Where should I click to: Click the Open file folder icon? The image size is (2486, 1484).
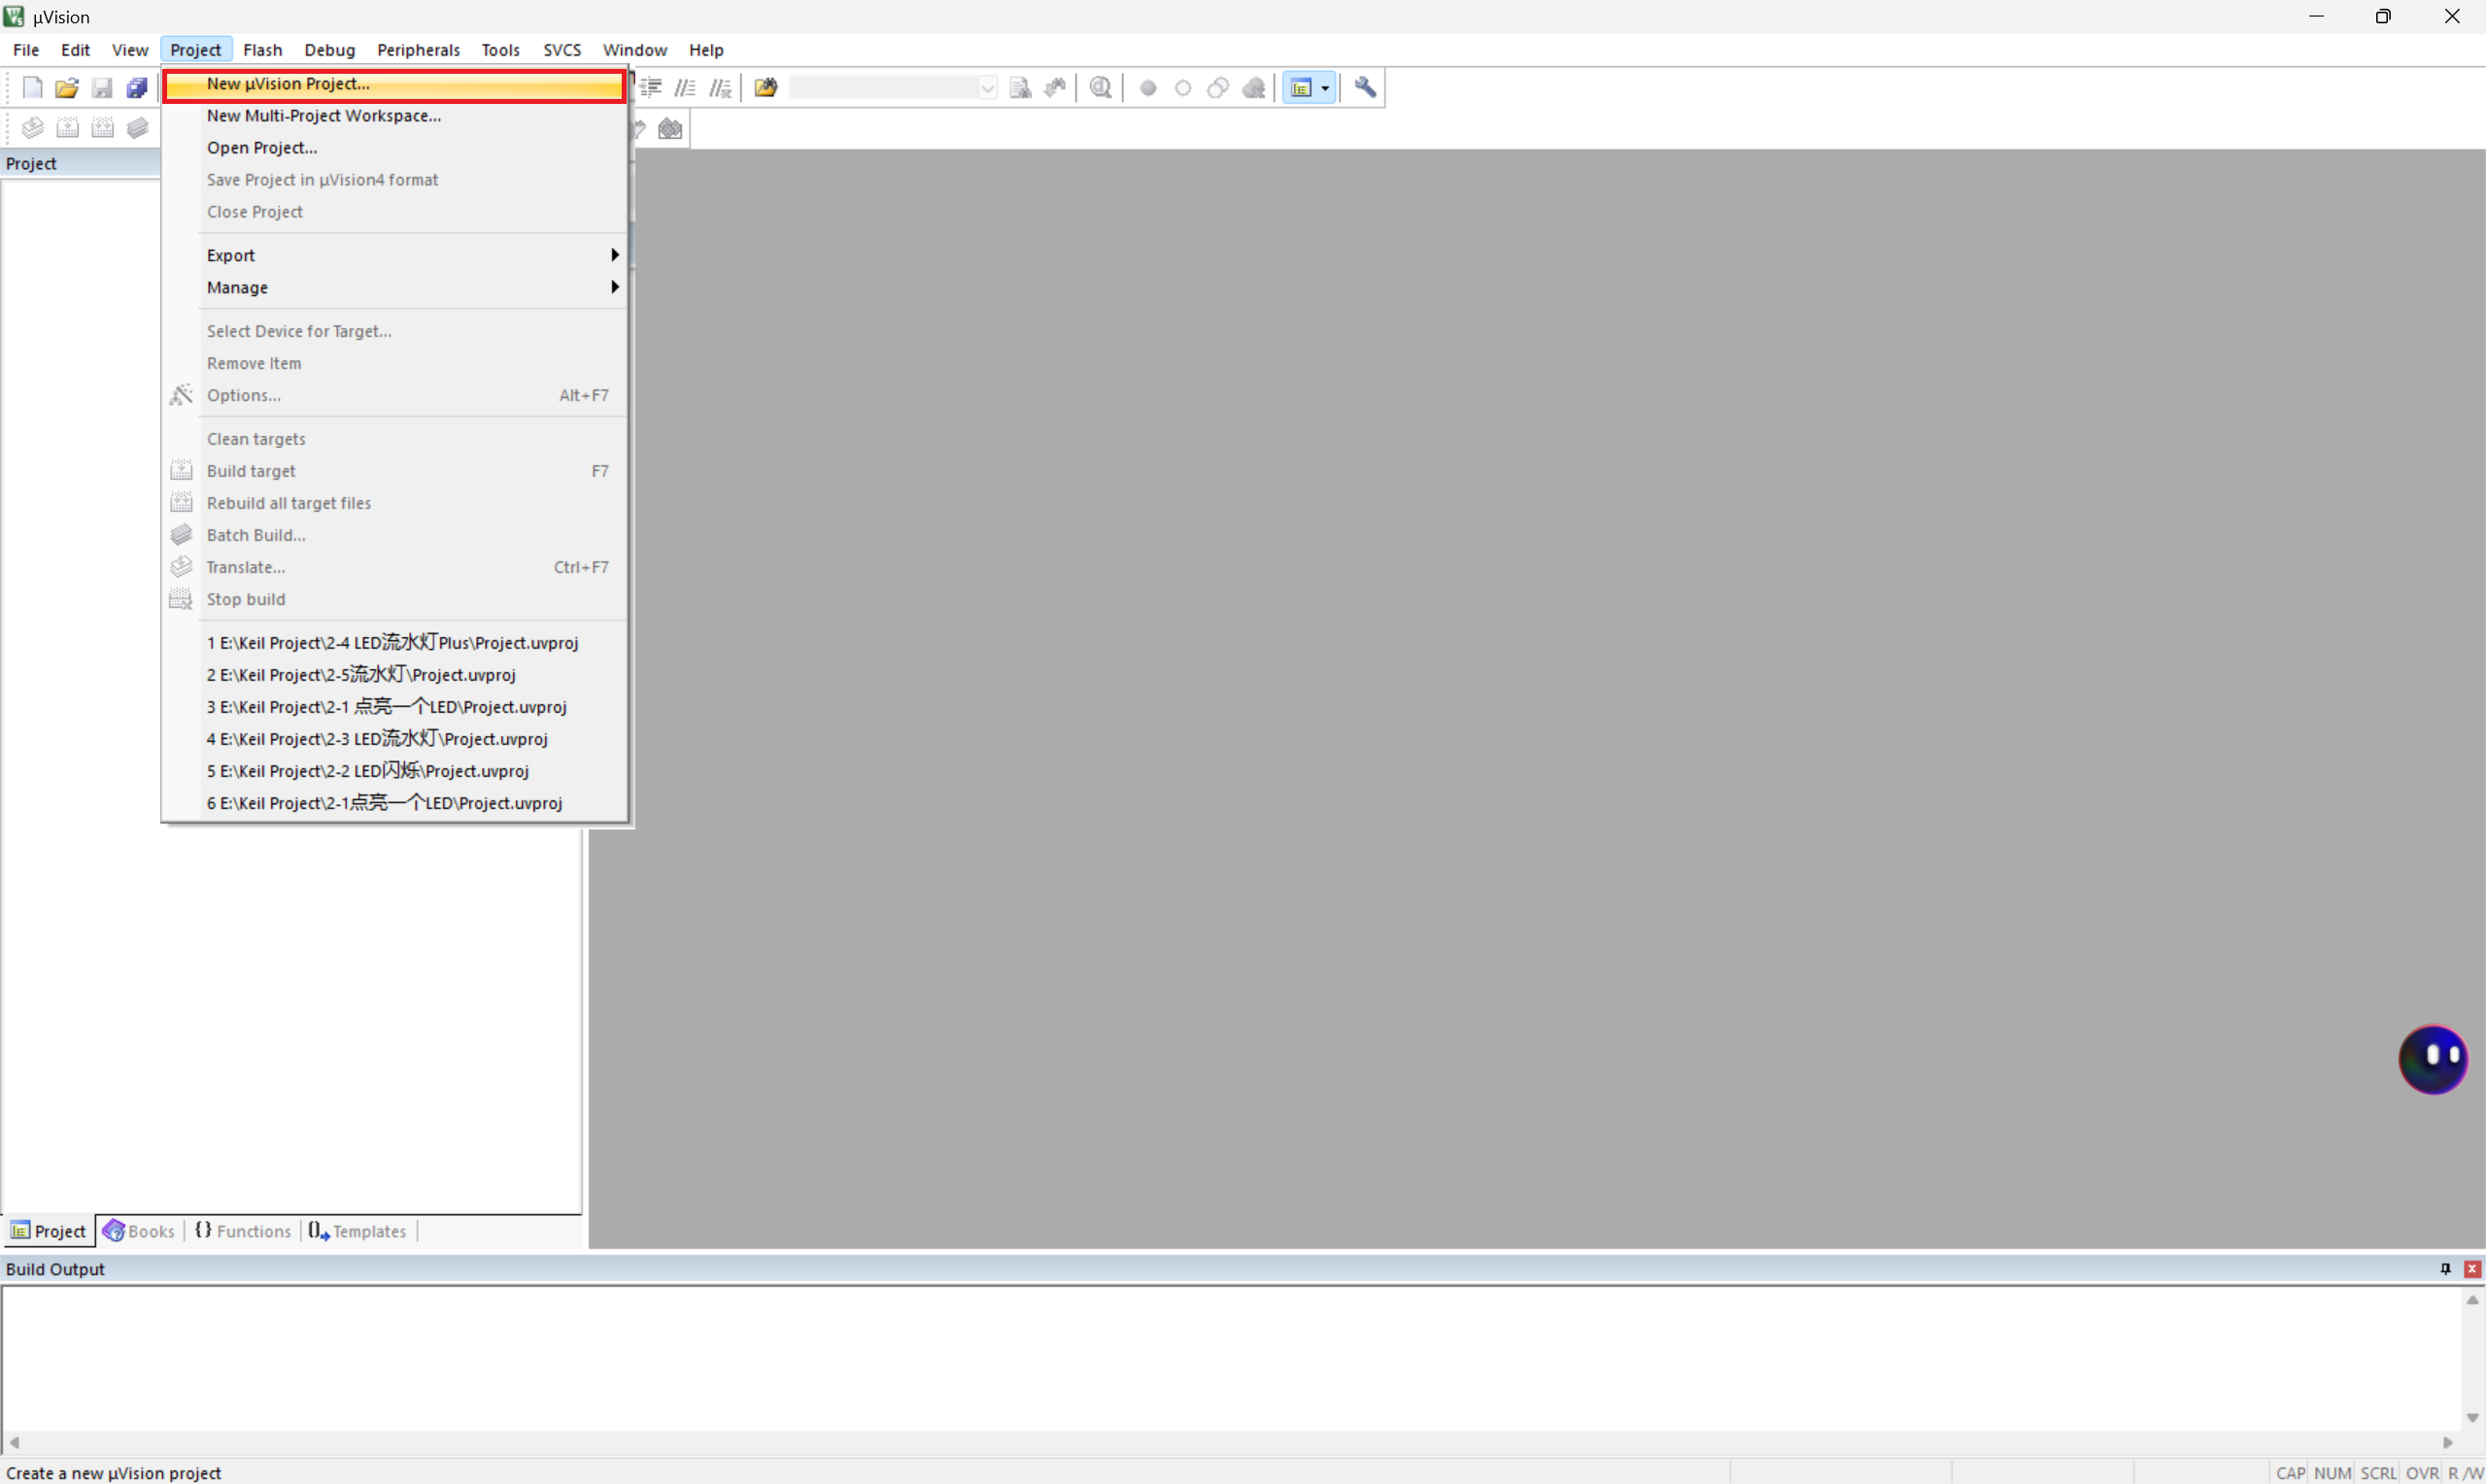67,88
